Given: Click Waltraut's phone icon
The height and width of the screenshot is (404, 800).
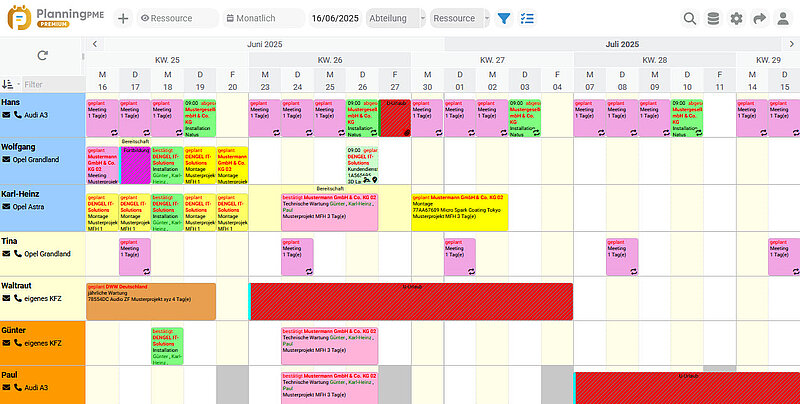Looking at the screenshot, I should click(18, 298).
